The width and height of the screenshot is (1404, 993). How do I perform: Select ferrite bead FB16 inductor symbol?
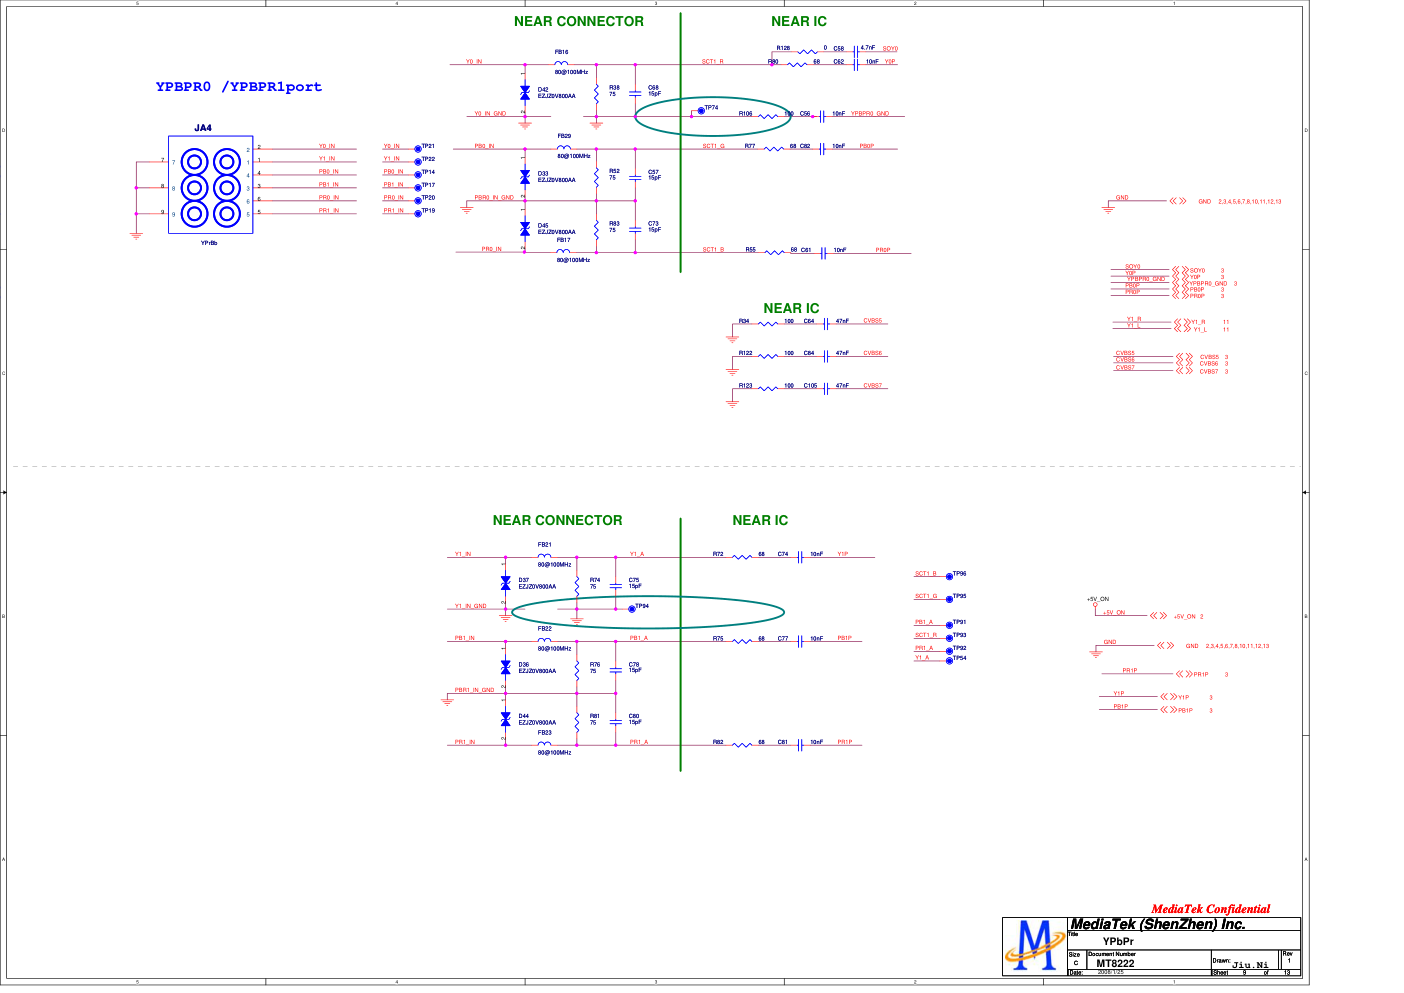pyautogui.click(x=561, y=62)
